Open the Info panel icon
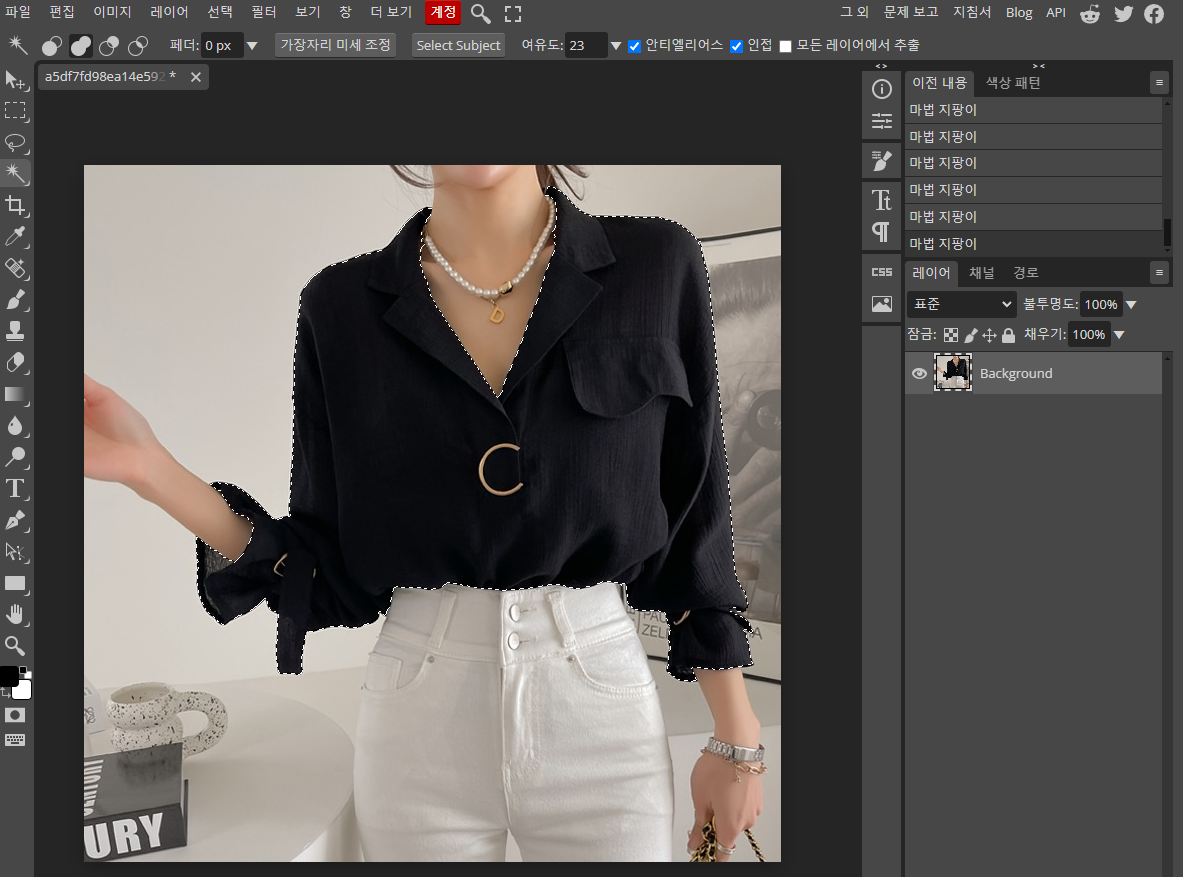 881,89
